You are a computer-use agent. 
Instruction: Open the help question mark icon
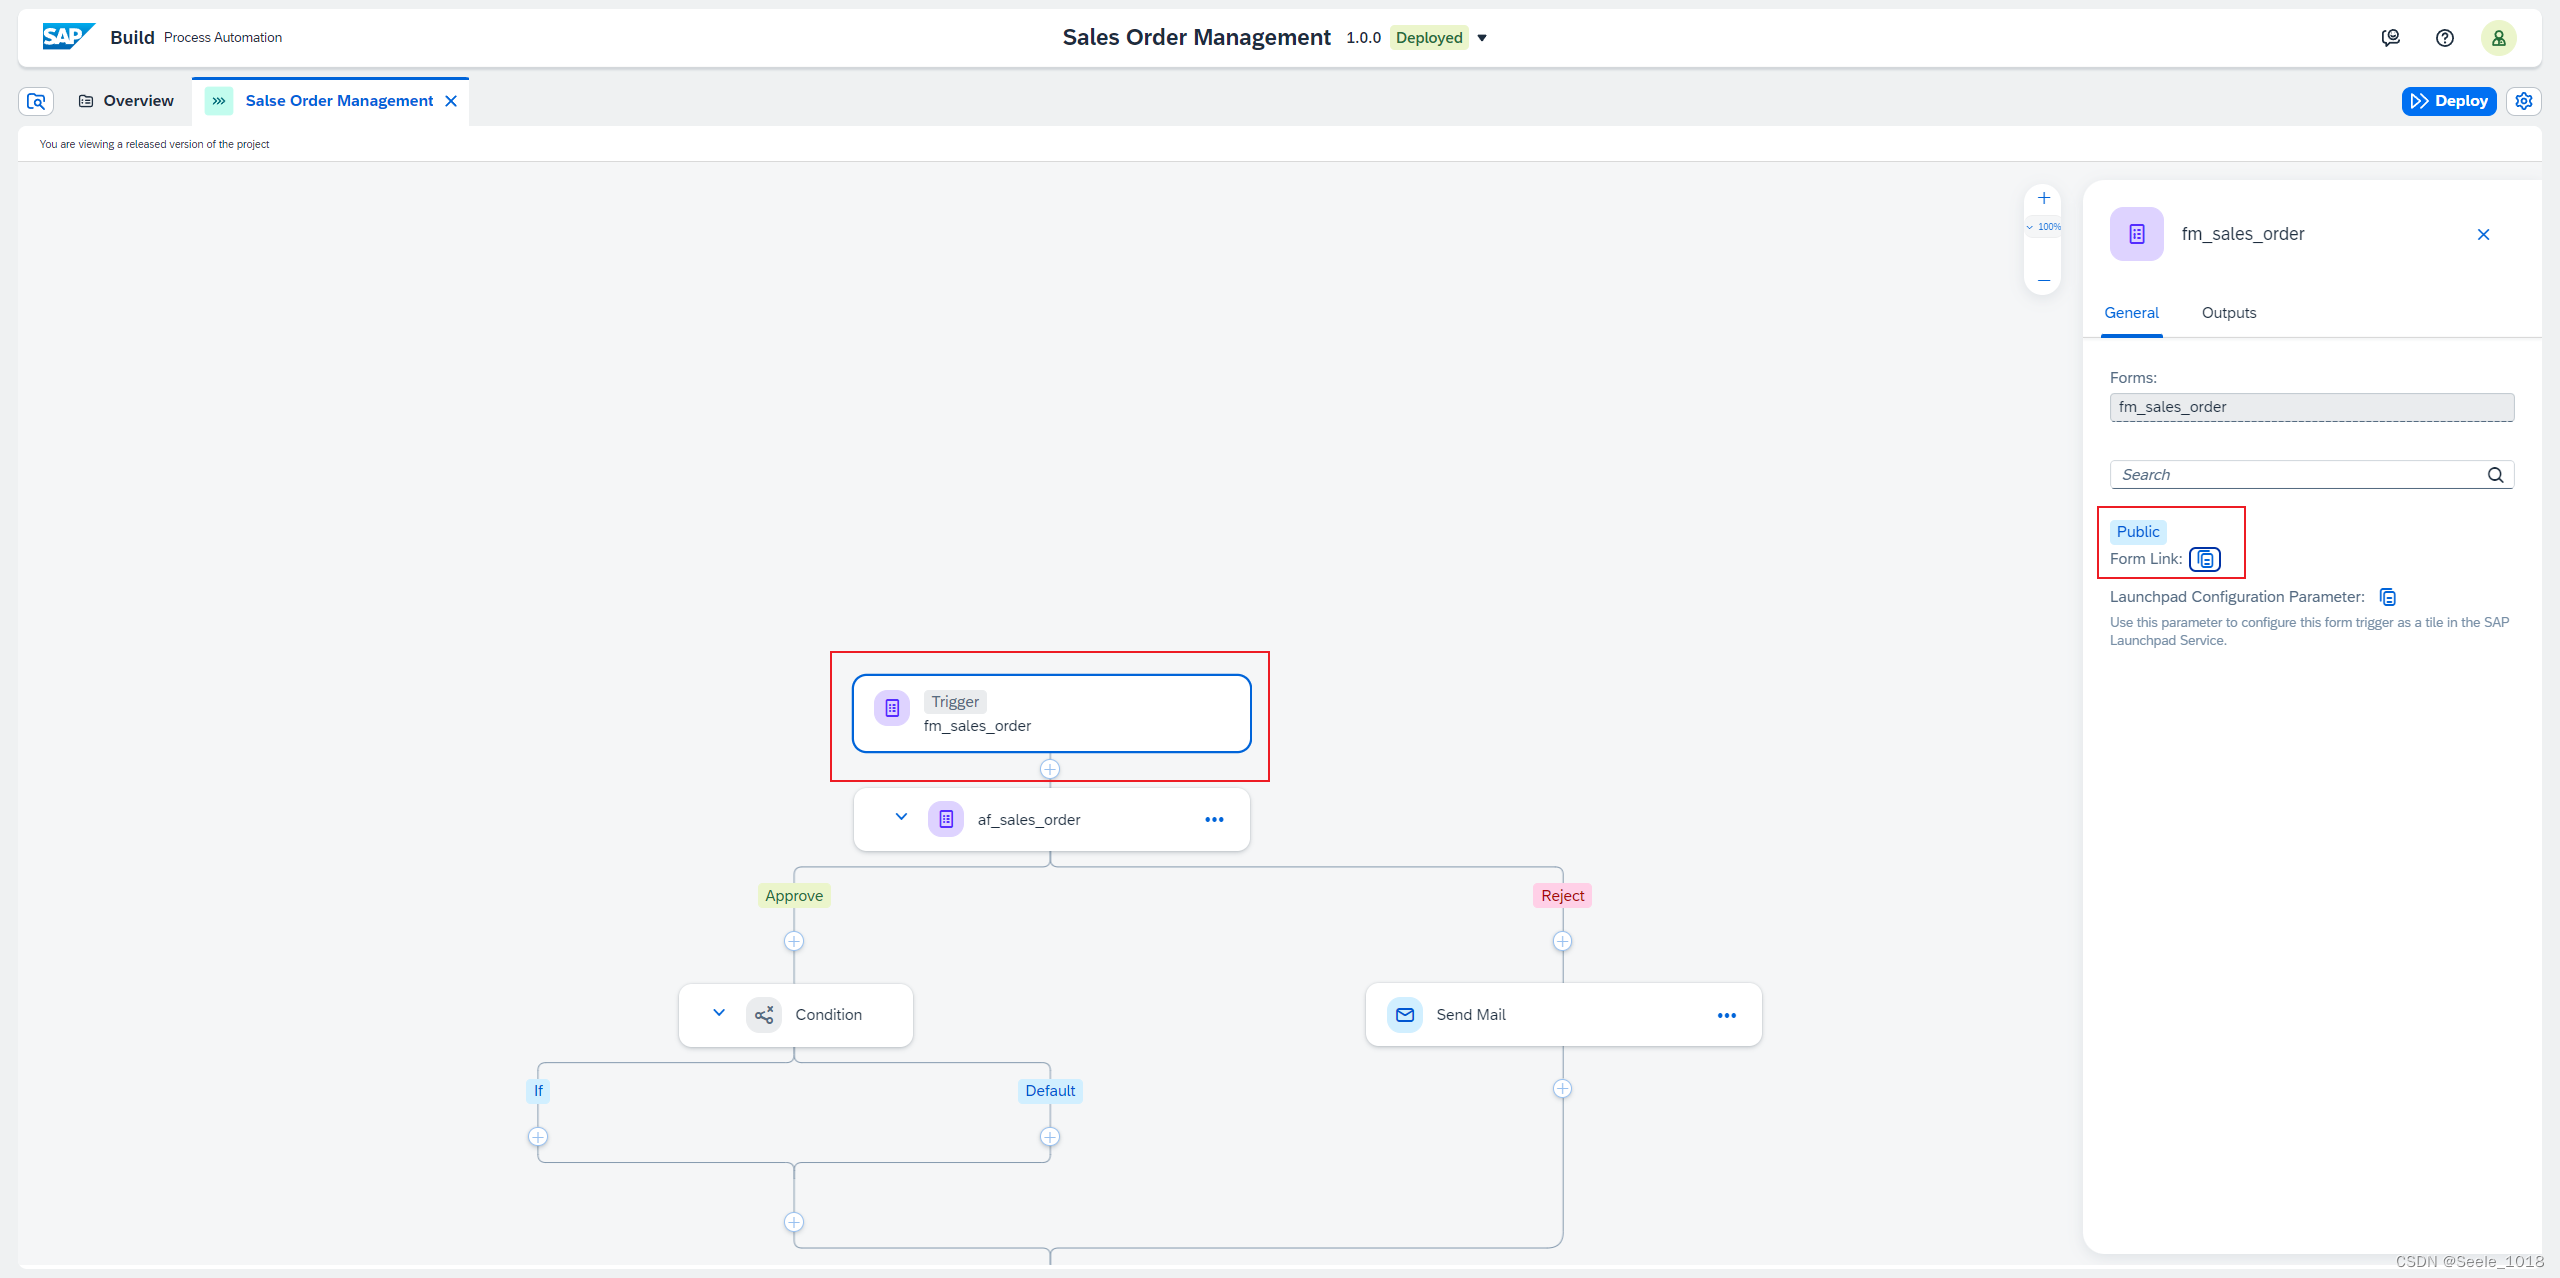tap(2445, 38)
